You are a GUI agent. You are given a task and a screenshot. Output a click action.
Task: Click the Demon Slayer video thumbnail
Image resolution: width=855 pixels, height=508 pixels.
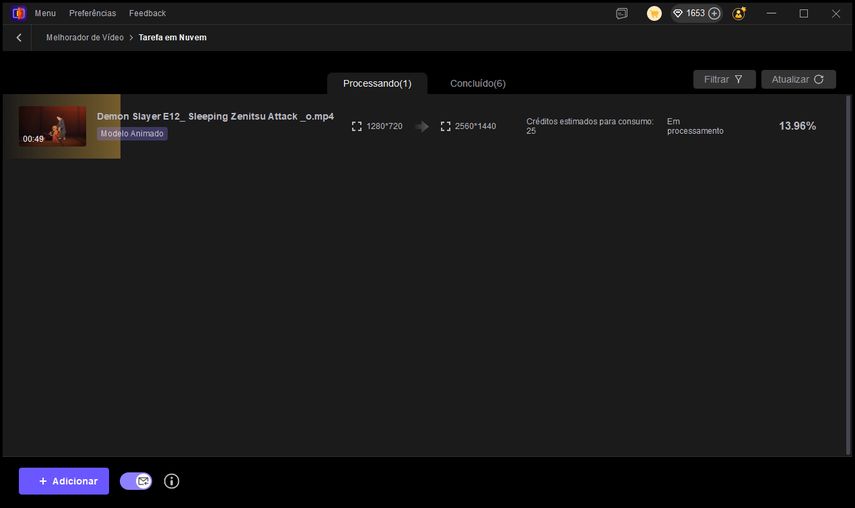[52, 126]
